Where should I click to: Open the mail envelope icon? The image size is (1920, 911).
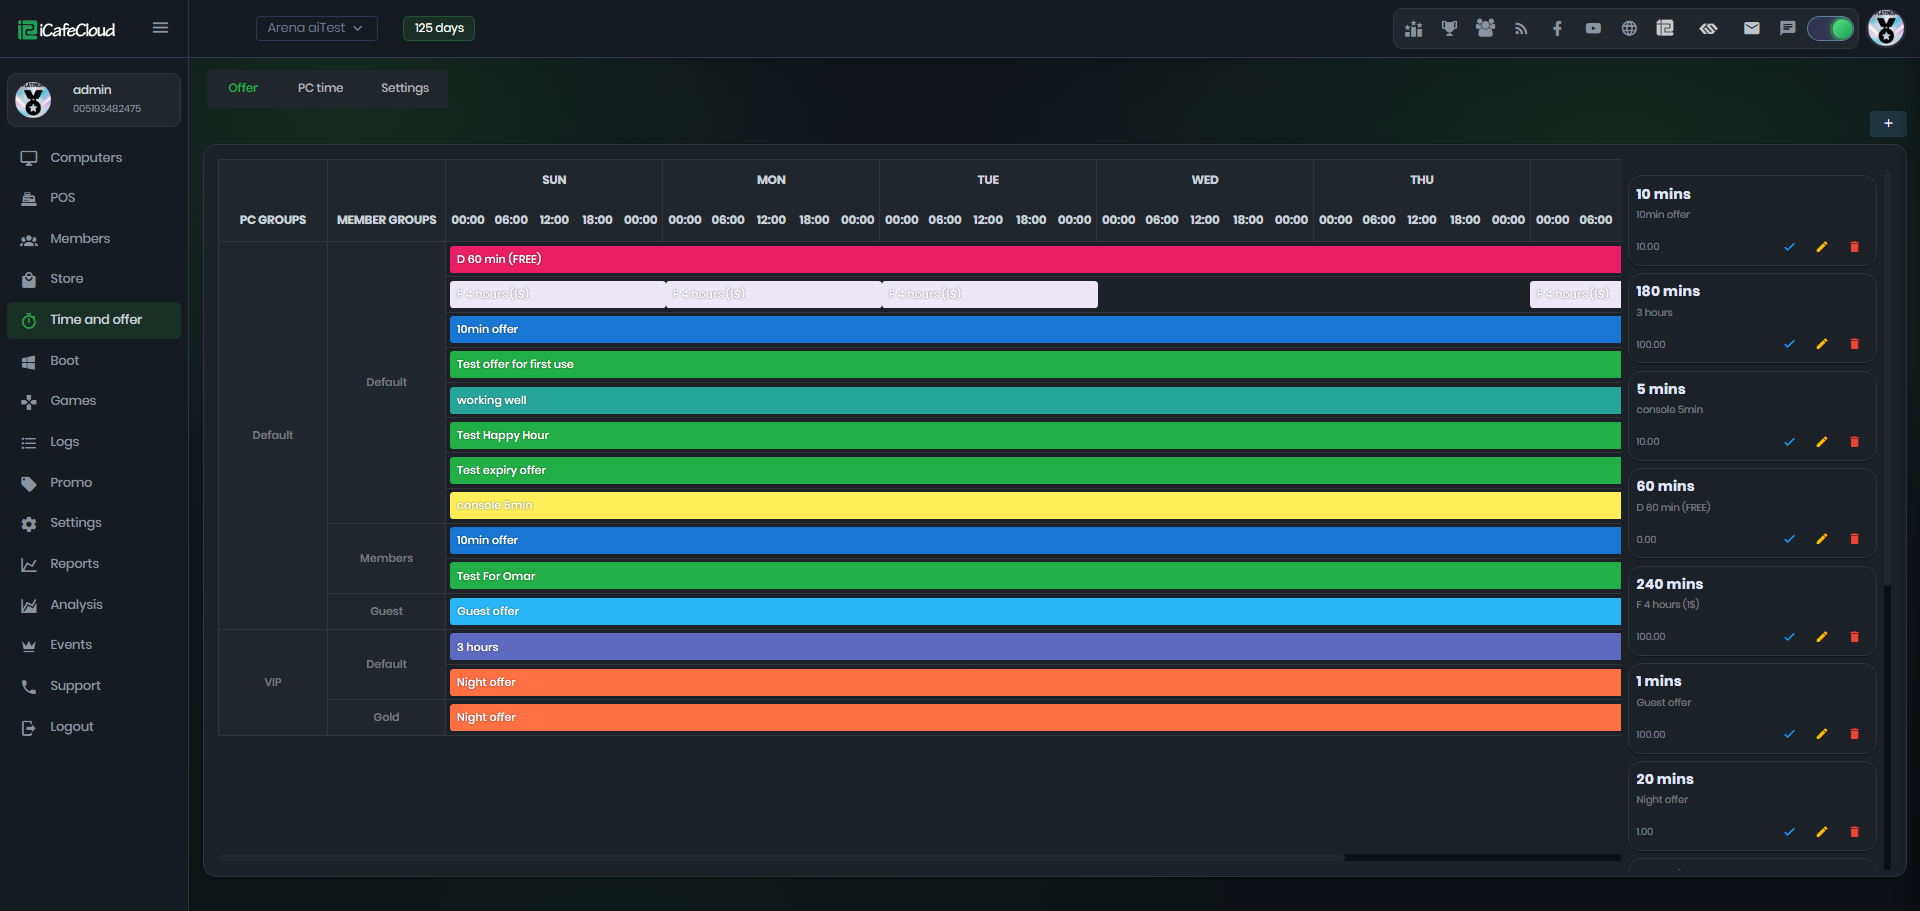pos(1751,28)
